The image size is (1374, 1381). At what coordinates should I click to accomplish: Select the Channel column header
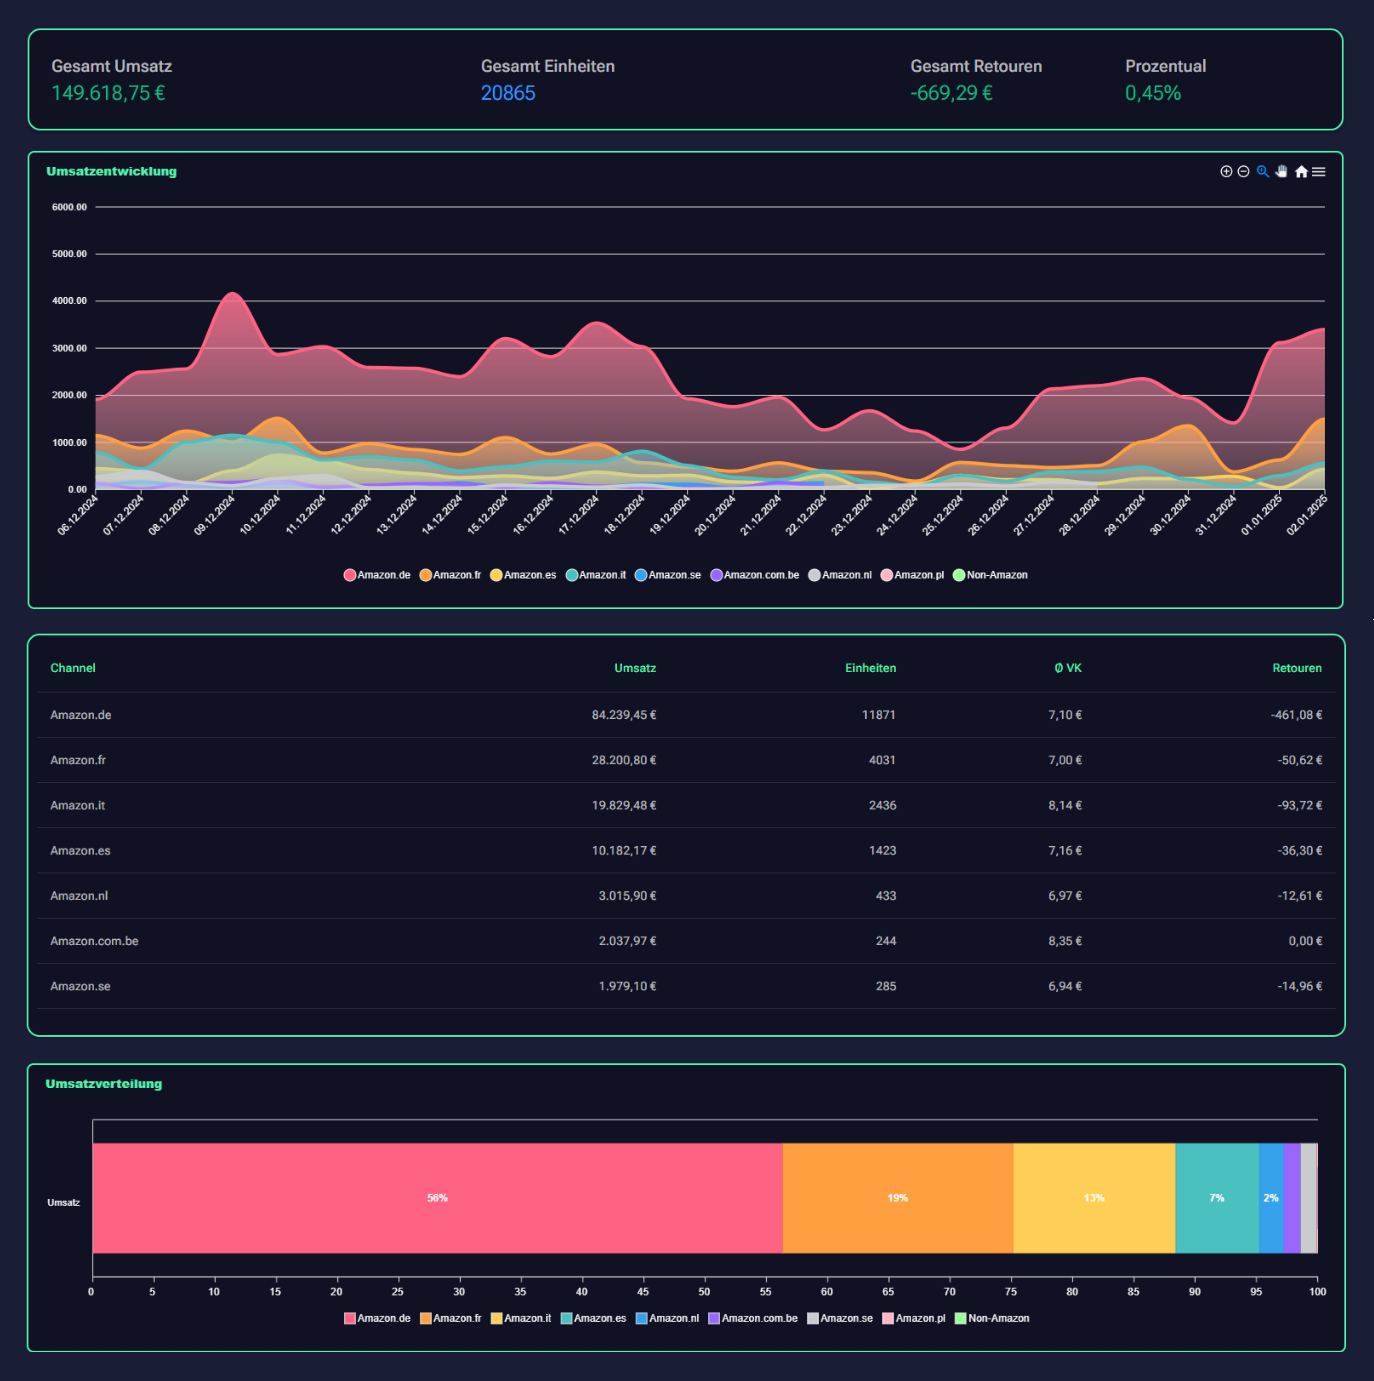(73, 667)
